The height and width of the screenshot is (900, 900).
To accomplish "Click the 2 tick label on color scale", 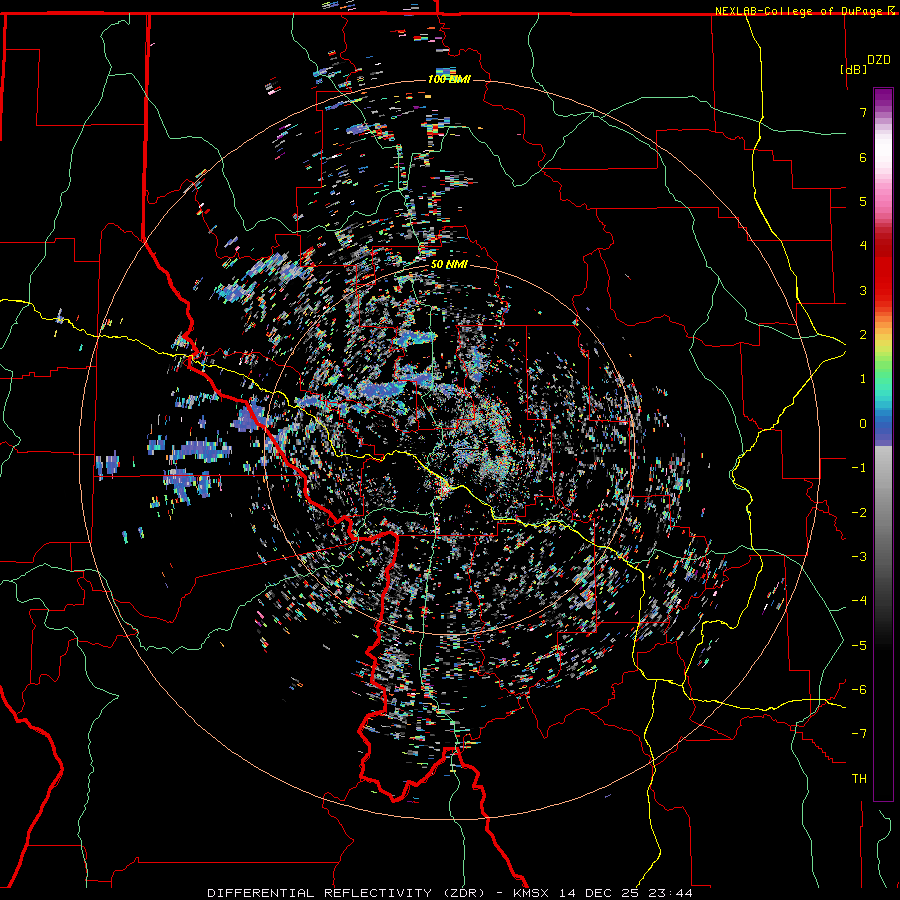I will tap(863, 334).
